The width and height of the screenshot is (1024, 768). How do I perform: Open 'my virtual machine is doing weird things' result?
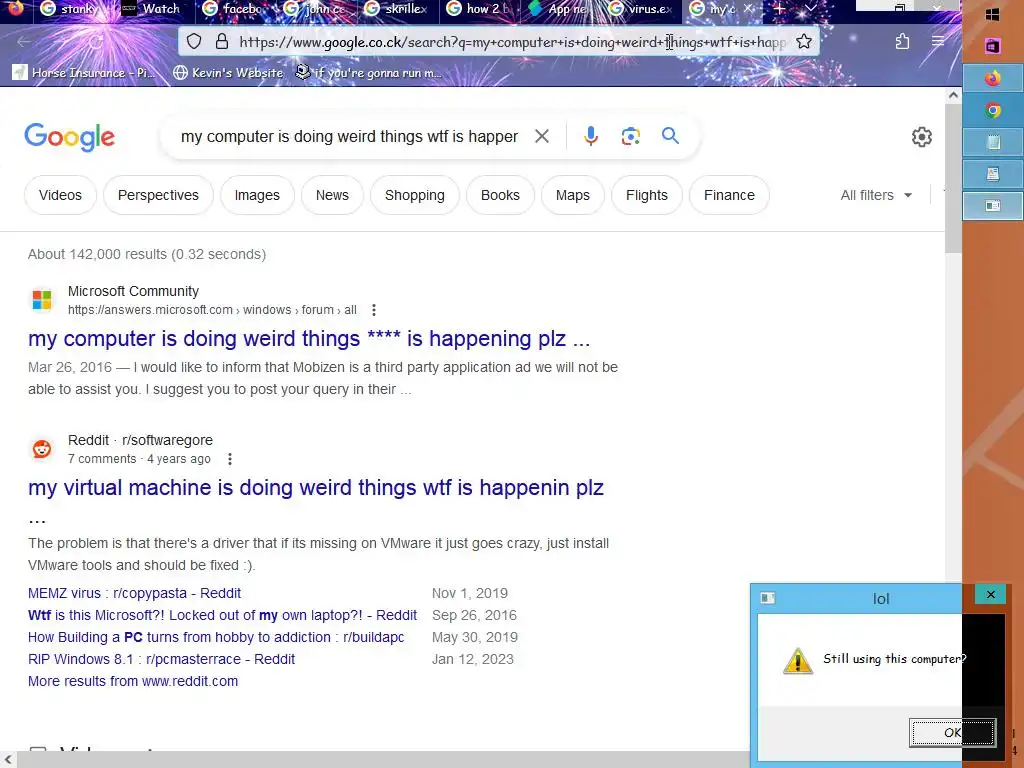(x=315, y=488)
